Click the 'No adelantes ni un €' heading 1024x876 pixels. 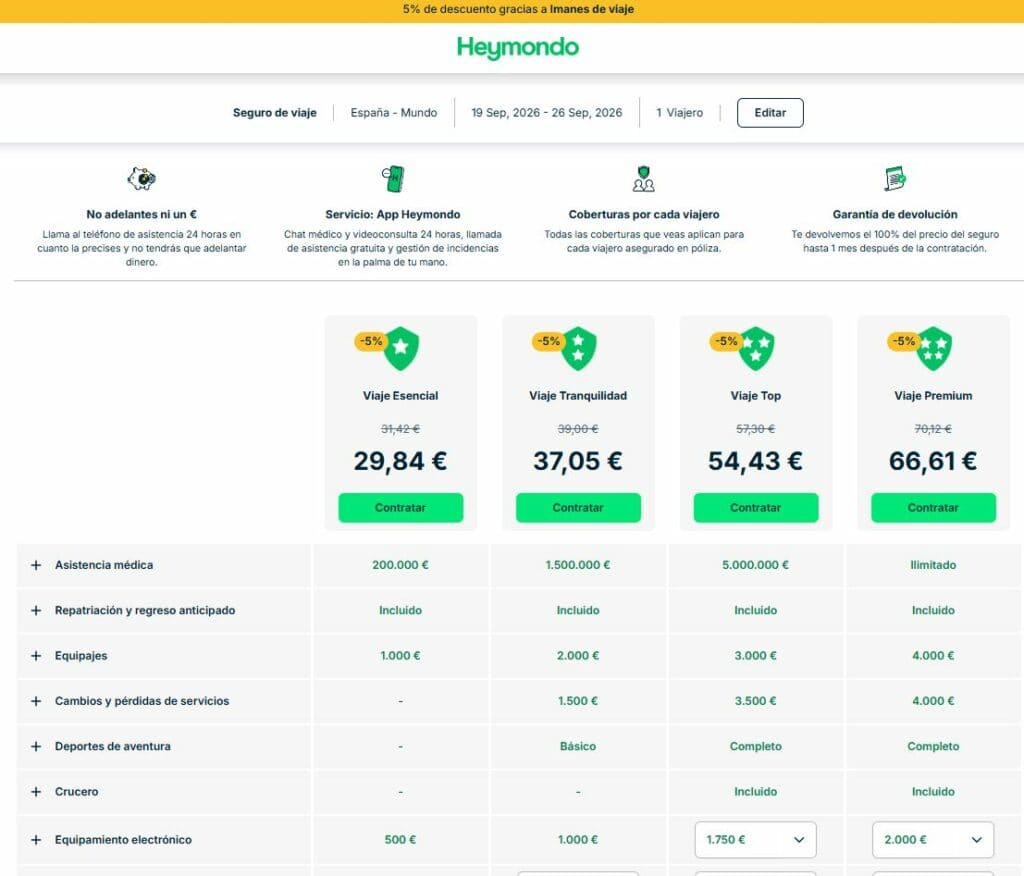pos(141,214)
